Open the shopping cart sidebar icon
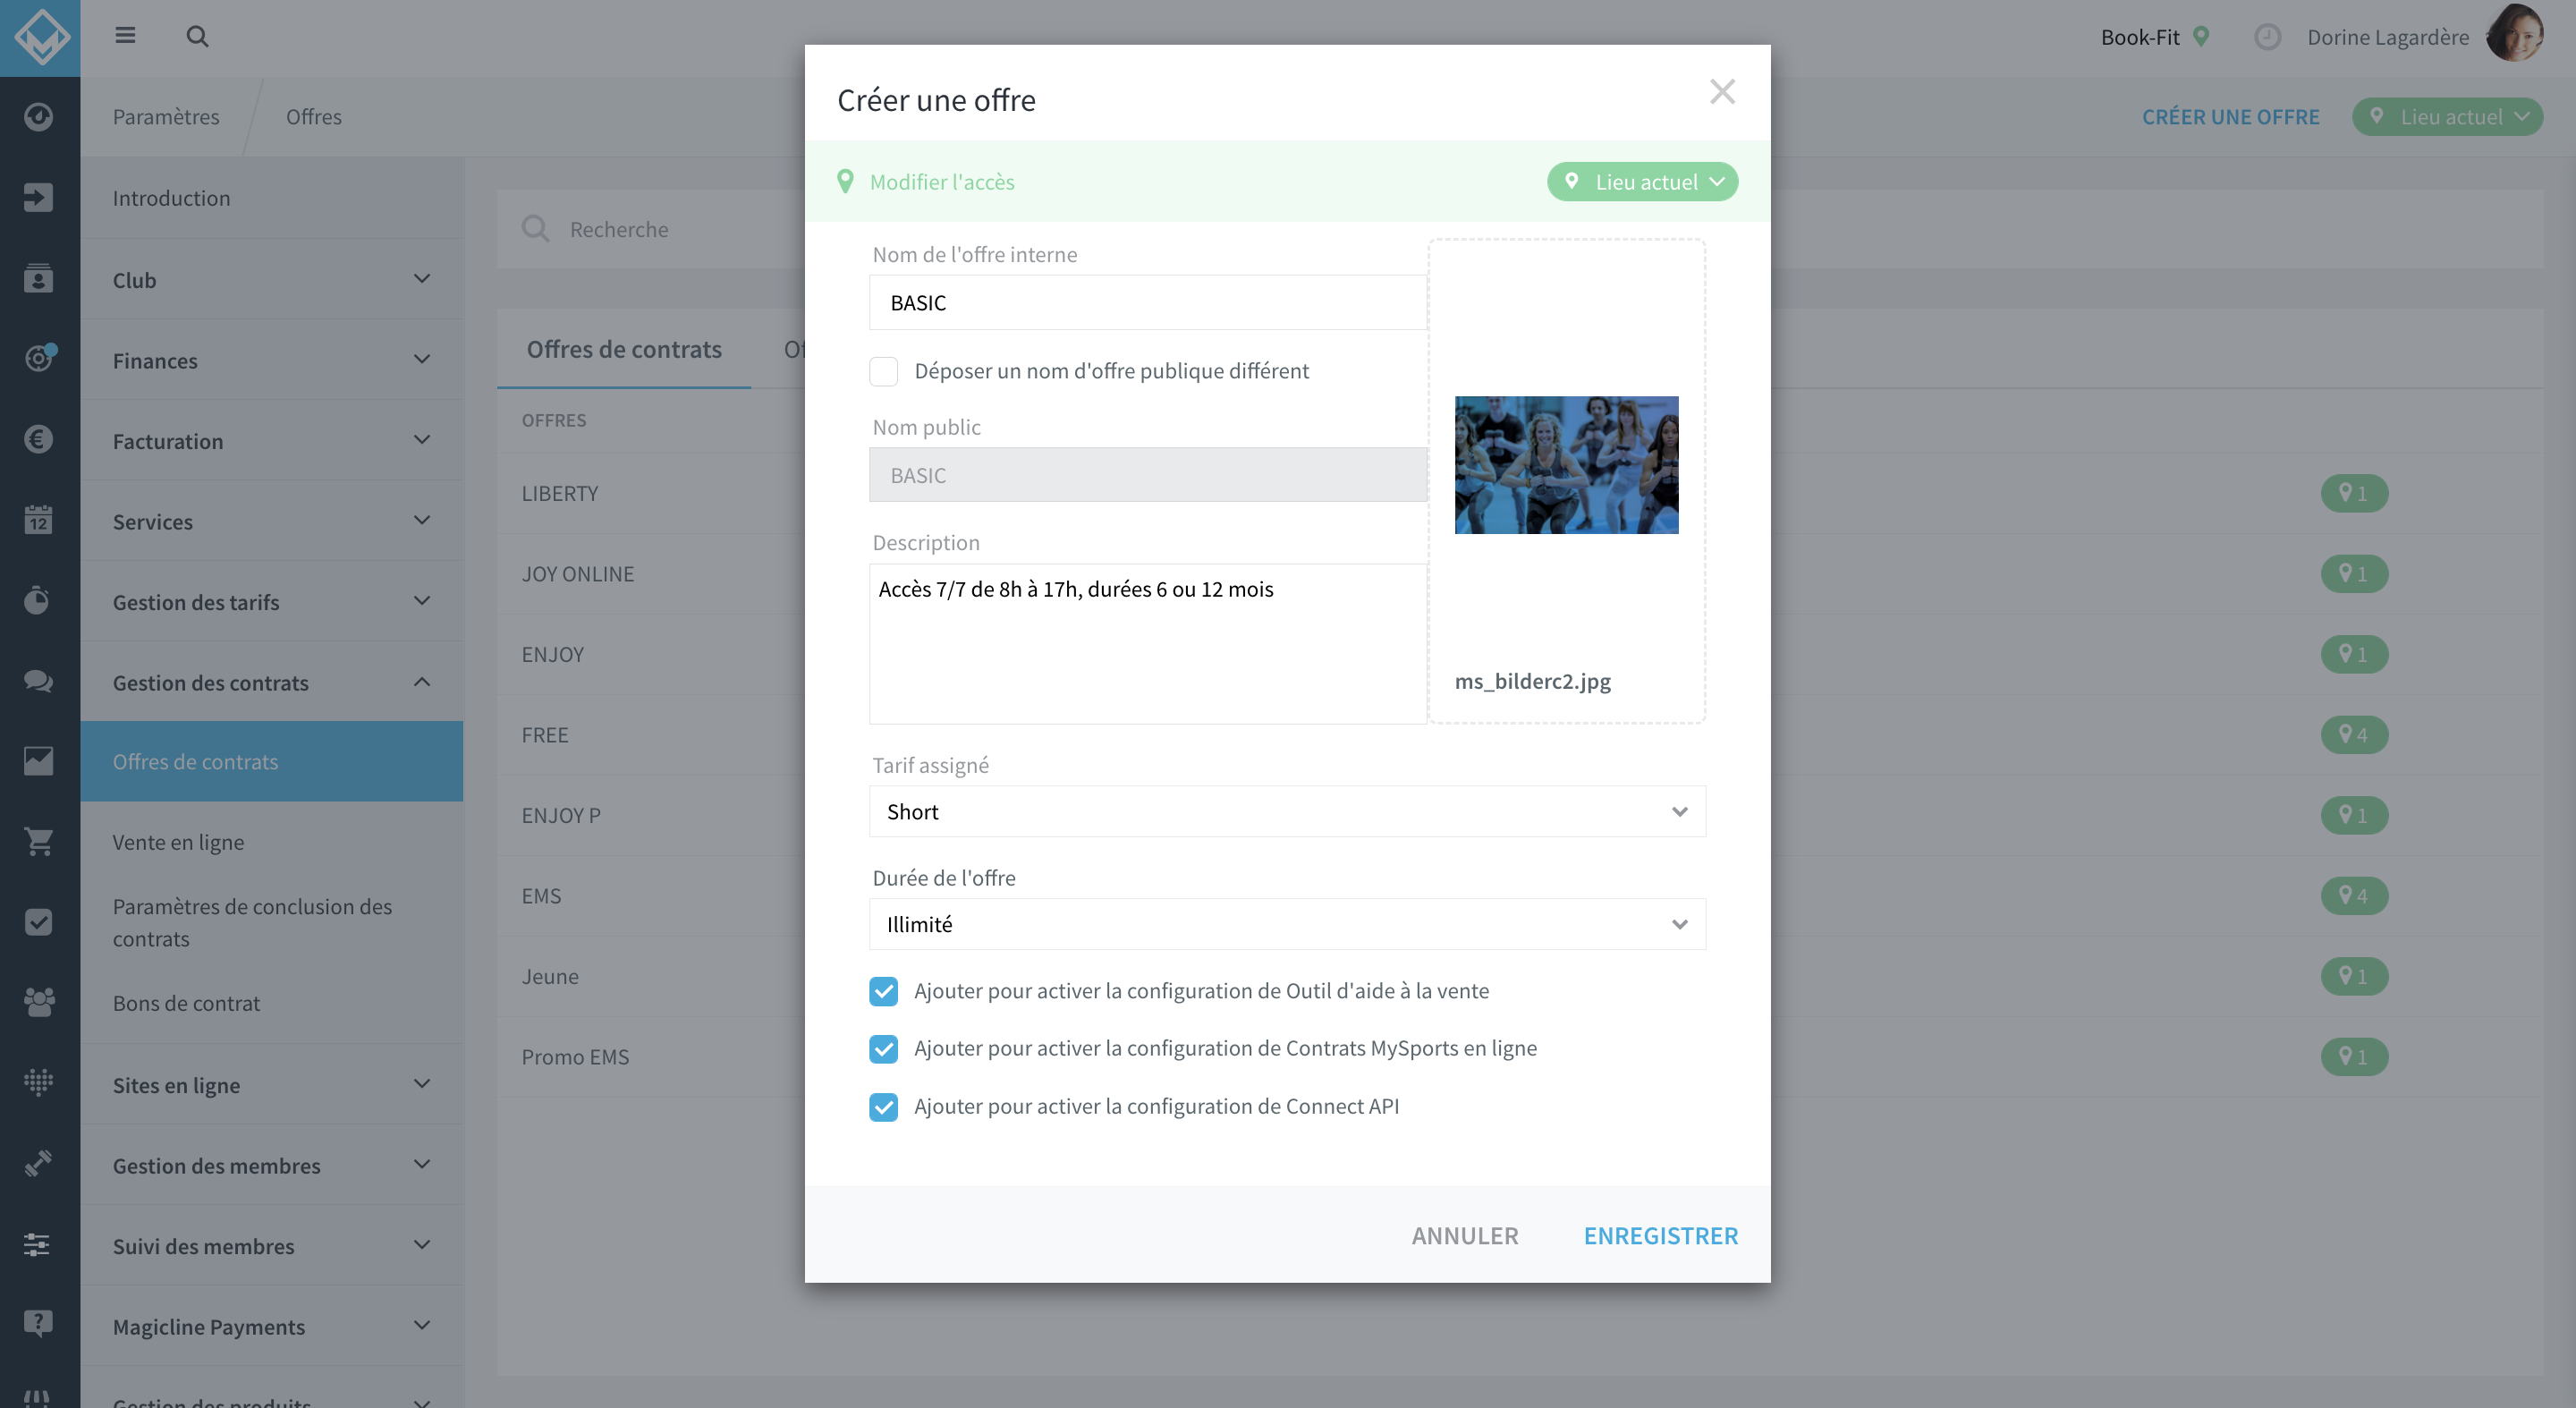 (x=38, y=841)
